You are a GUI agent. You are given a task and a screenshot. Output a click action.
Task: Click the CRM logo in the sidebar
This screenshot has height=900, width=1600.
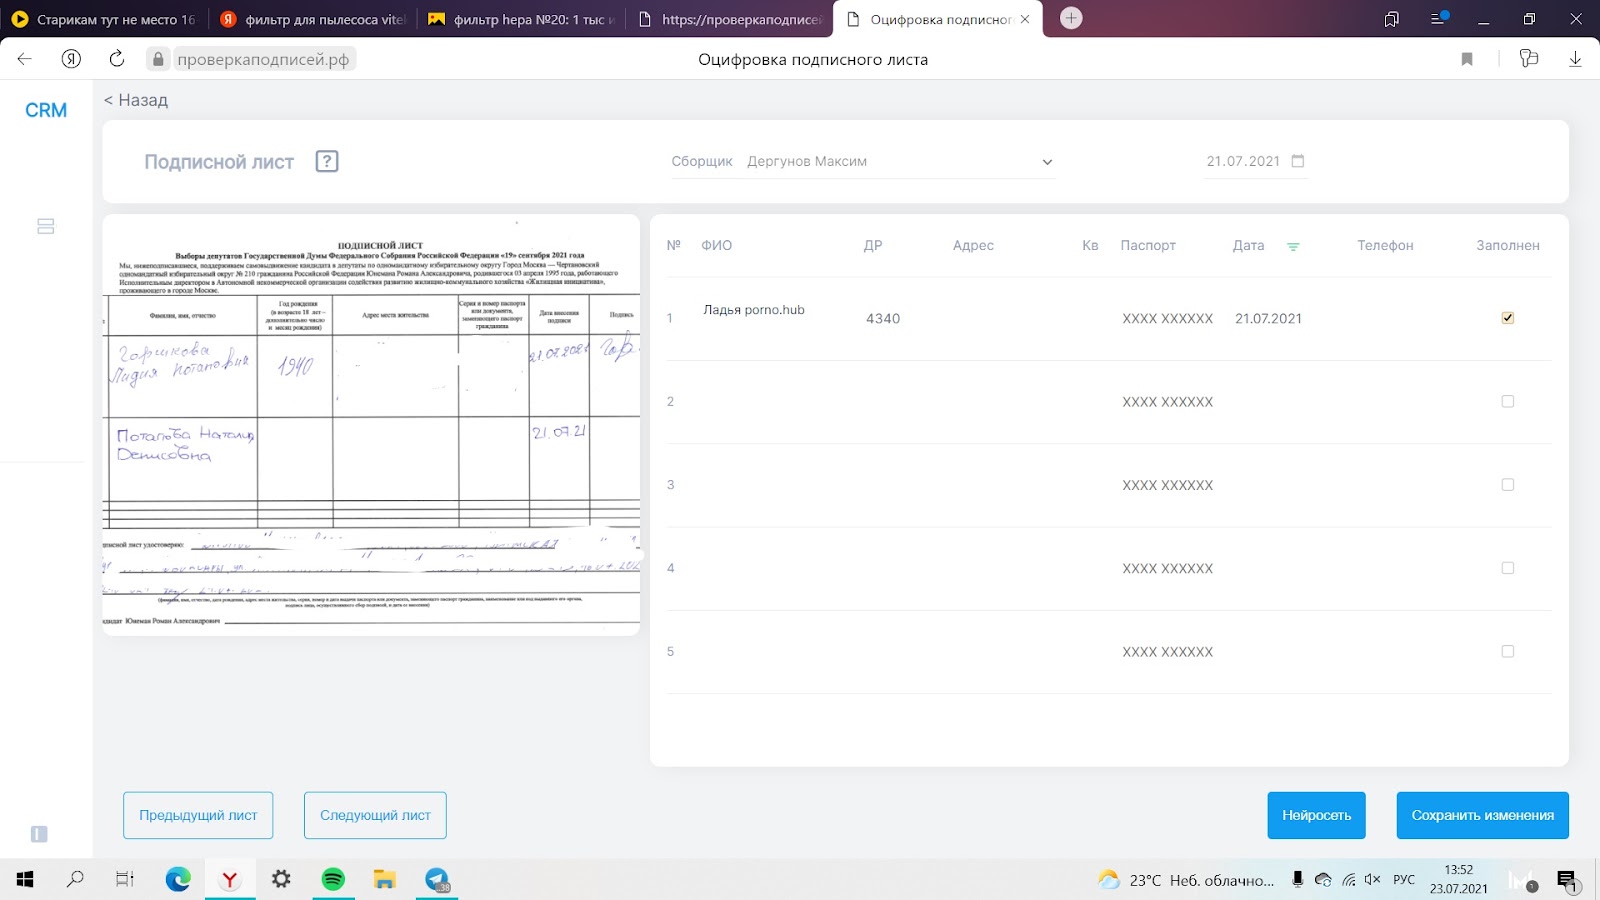coord(46,110)
